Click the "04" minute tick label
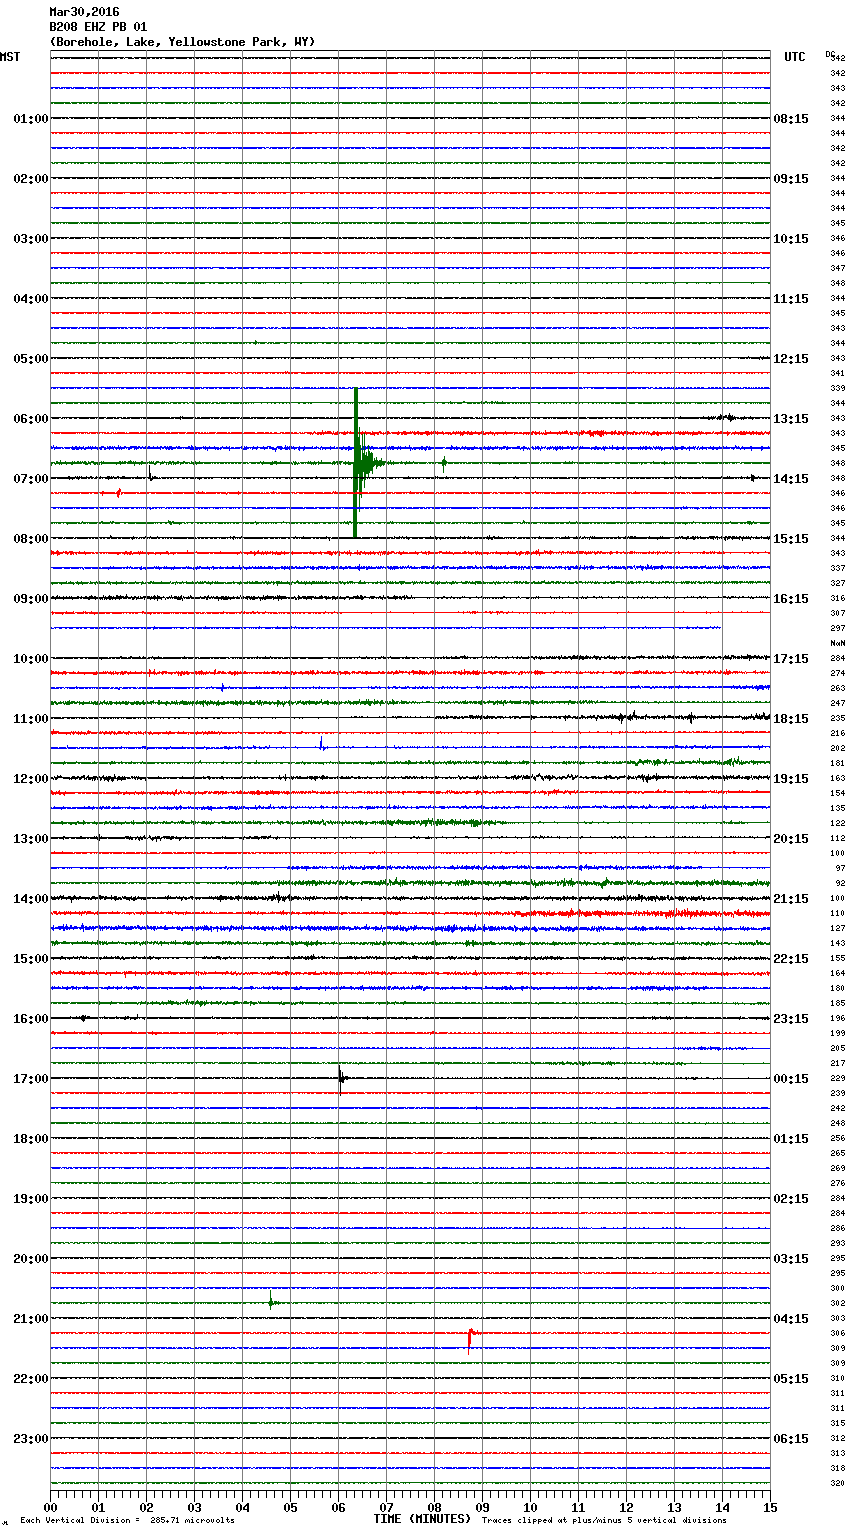 (243, 1508)
